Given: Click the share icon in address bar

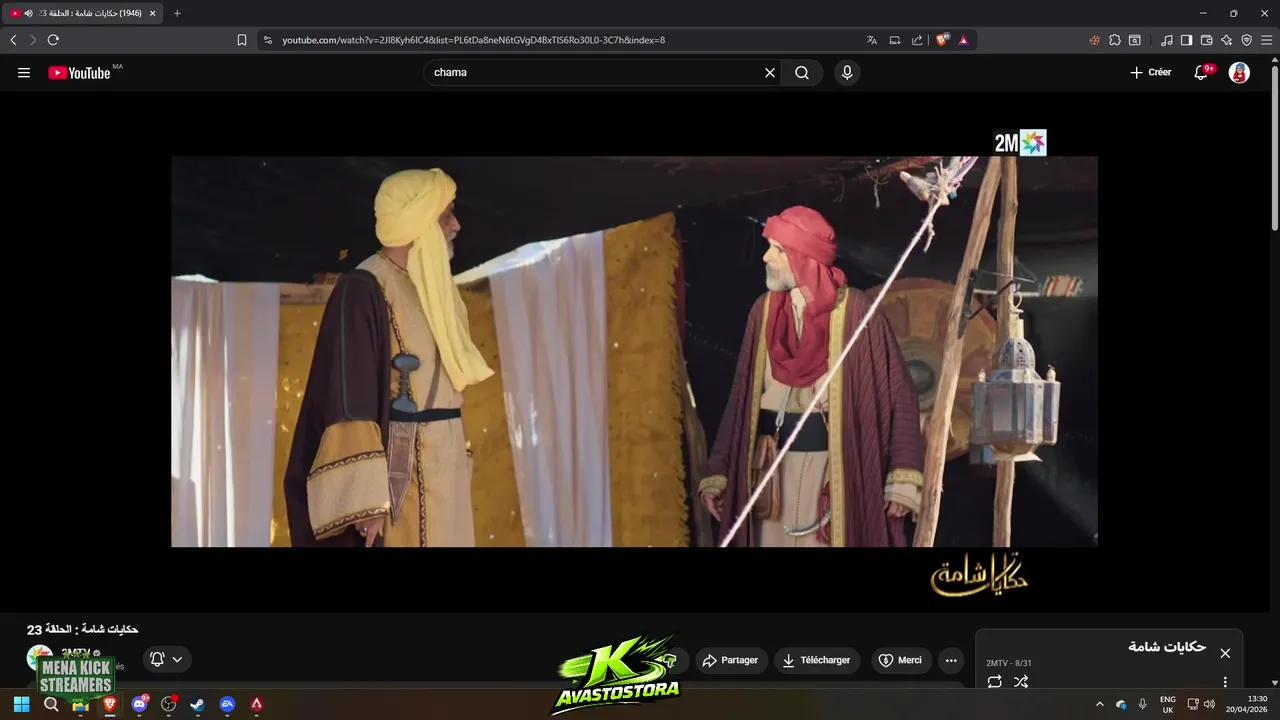Looking at the screenshot, I should tap(917, 40).
